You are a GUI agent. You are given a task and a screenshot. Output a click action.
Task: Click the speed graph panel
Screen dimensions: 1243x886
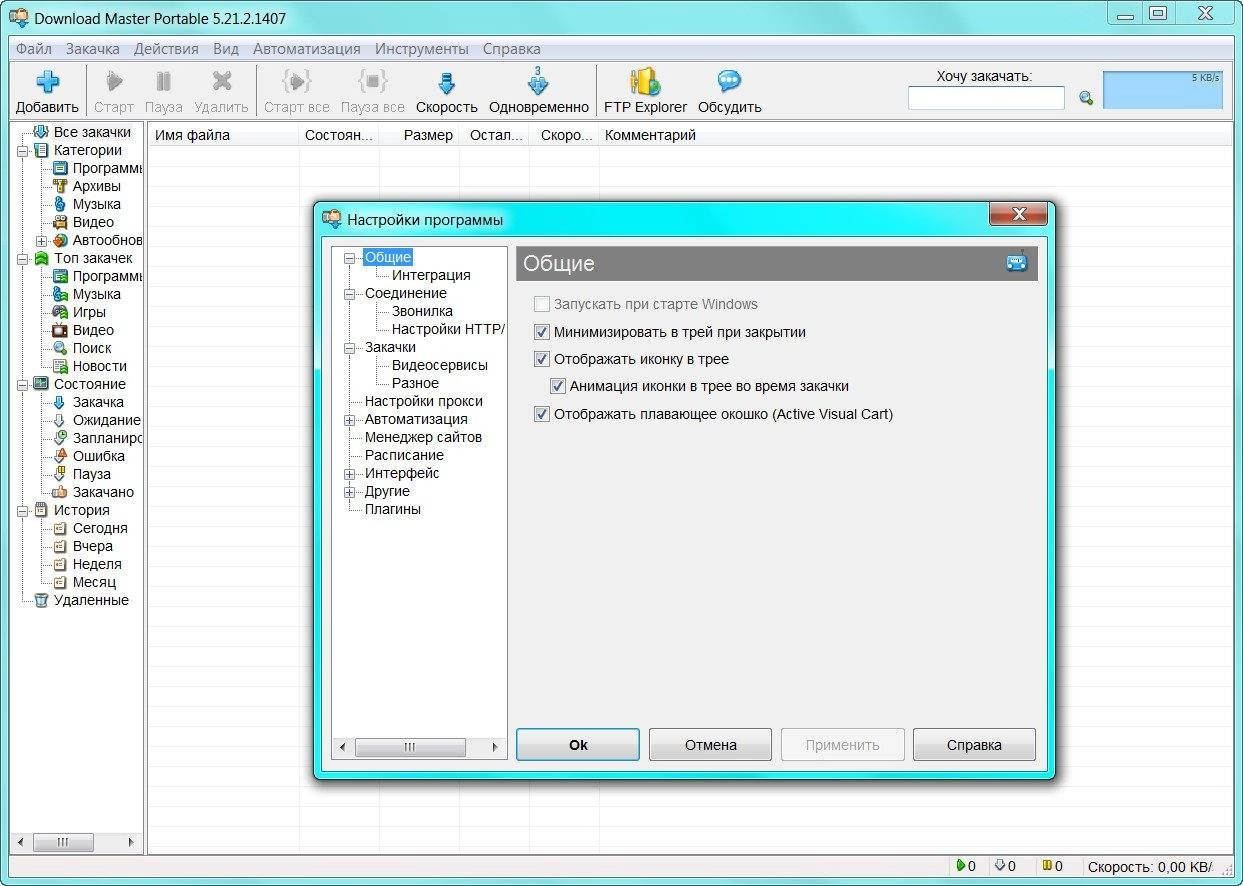pyautogui.click(x=1164, y=89)
